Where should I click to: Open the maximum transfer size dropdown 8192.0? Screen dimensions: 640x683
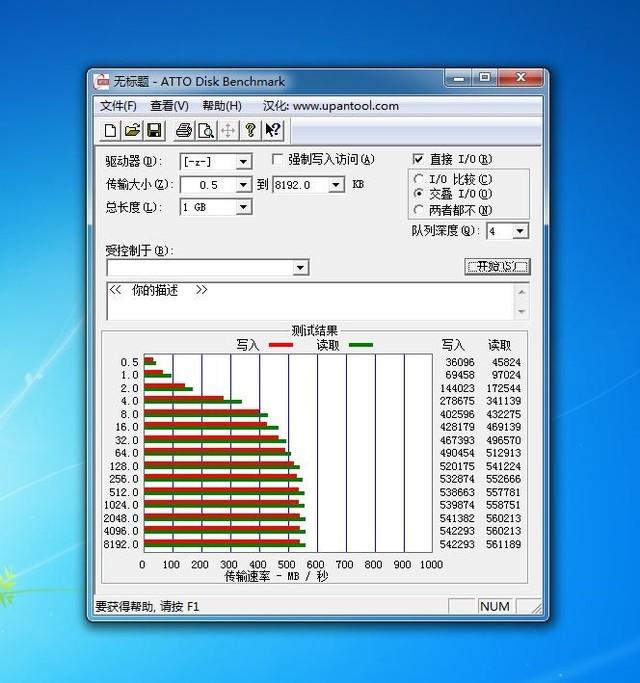[336, 185]
